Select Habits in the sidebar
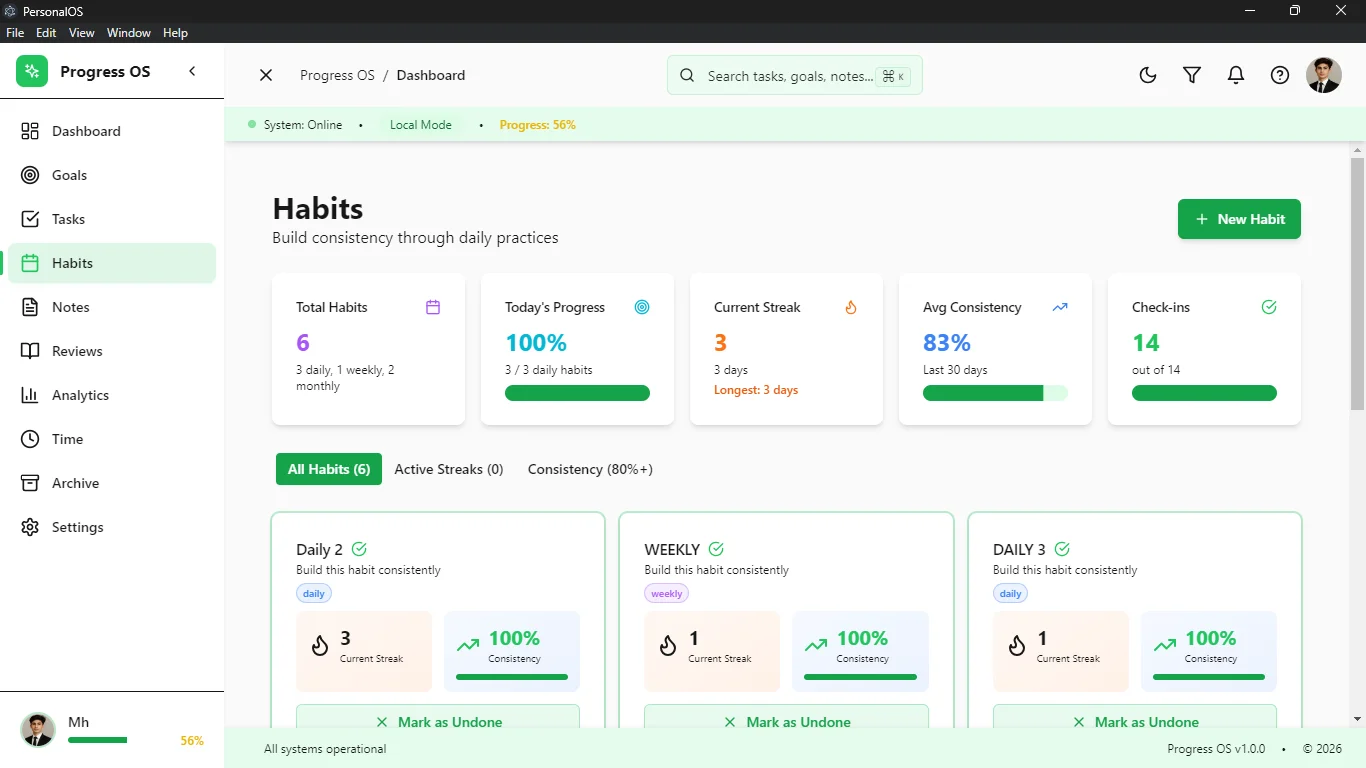1366x768 pixels. (x=112, y=263)
